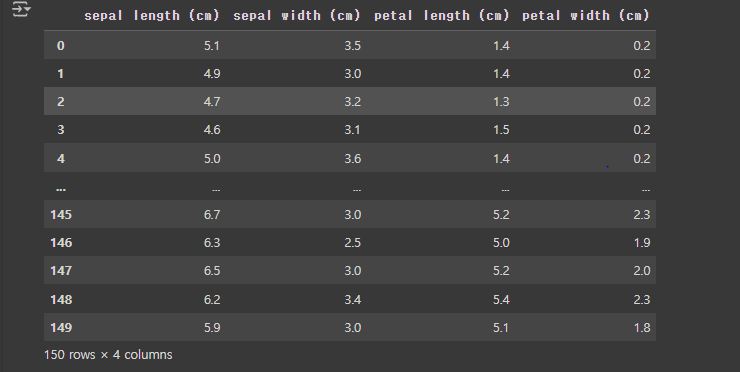Click sepal length value 5.0 in row 4
The width and height of the screenshot is (740, 372).
coord(212,159)
